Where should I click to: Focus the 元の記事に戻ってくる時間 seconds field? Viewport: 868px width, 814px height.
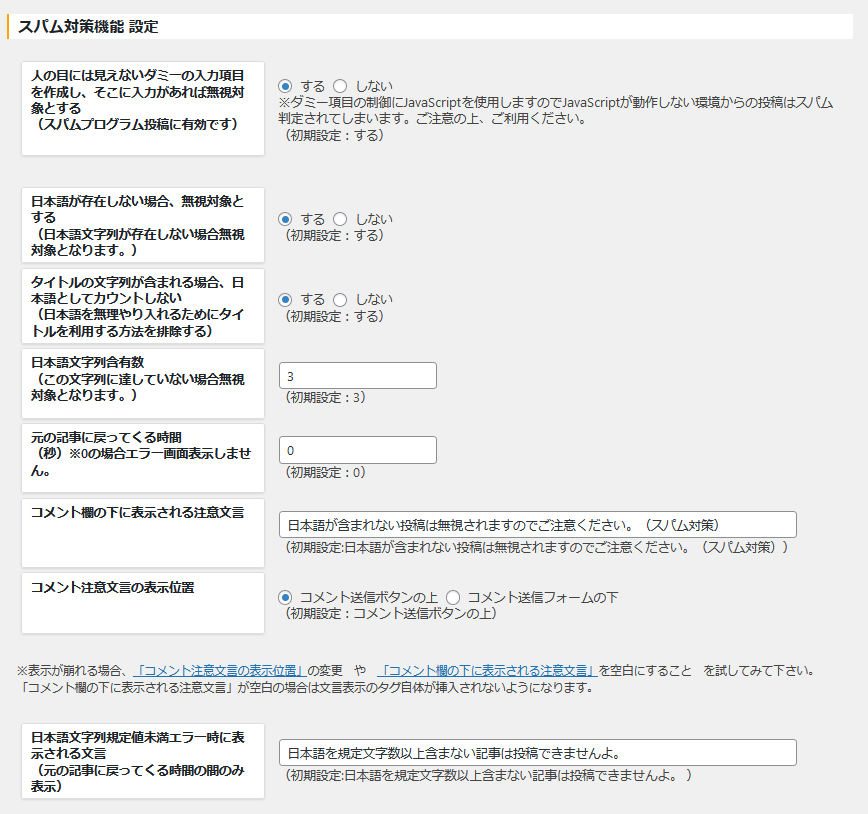pos(358,450)
